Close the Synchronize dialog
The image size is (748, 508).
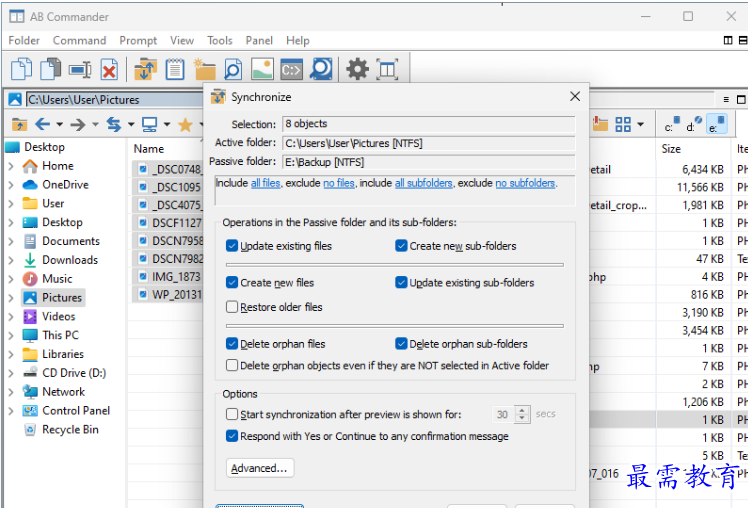point(575,97)
